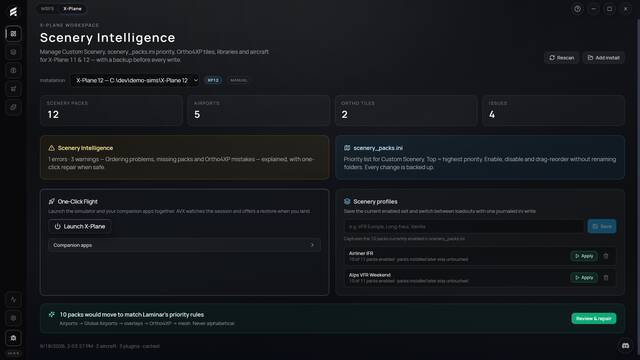The width and height of the screenshot is (640, 360).
Task: Apply the Airliner IFR profile
Action: point(584,256)
